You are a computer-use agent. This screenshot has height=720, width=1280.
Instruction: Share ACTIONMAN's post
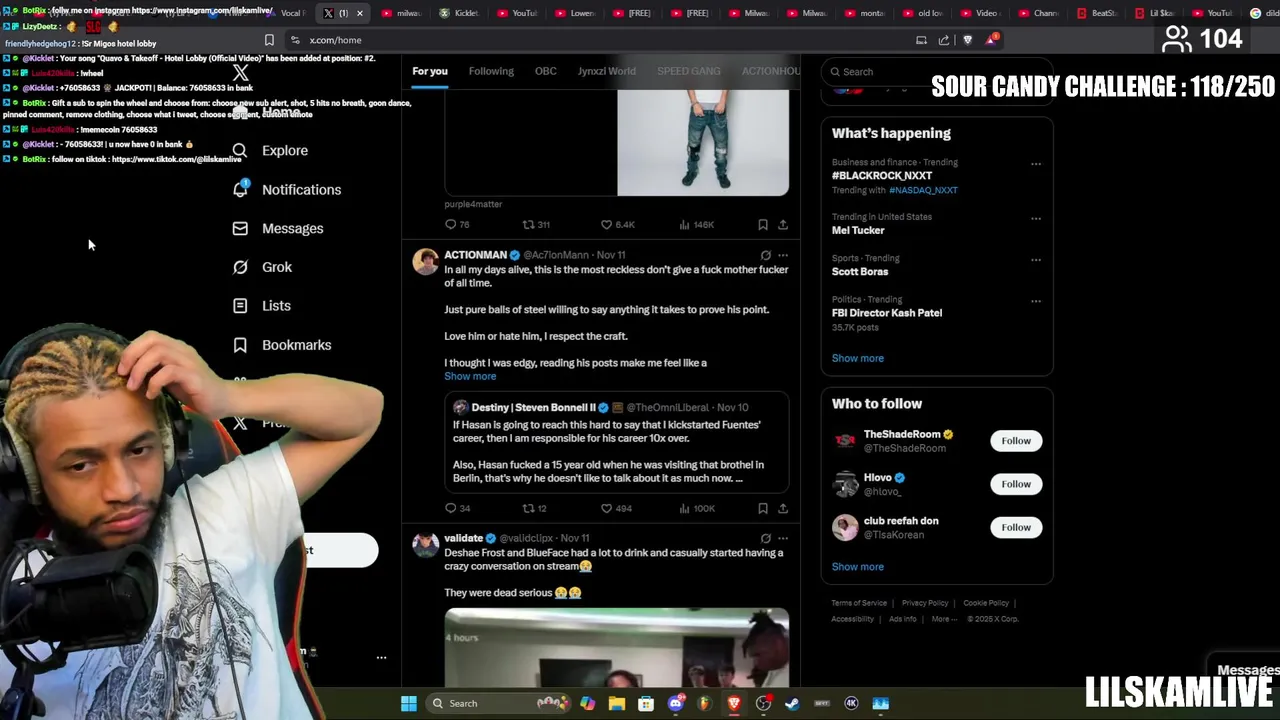coord(783,508)
